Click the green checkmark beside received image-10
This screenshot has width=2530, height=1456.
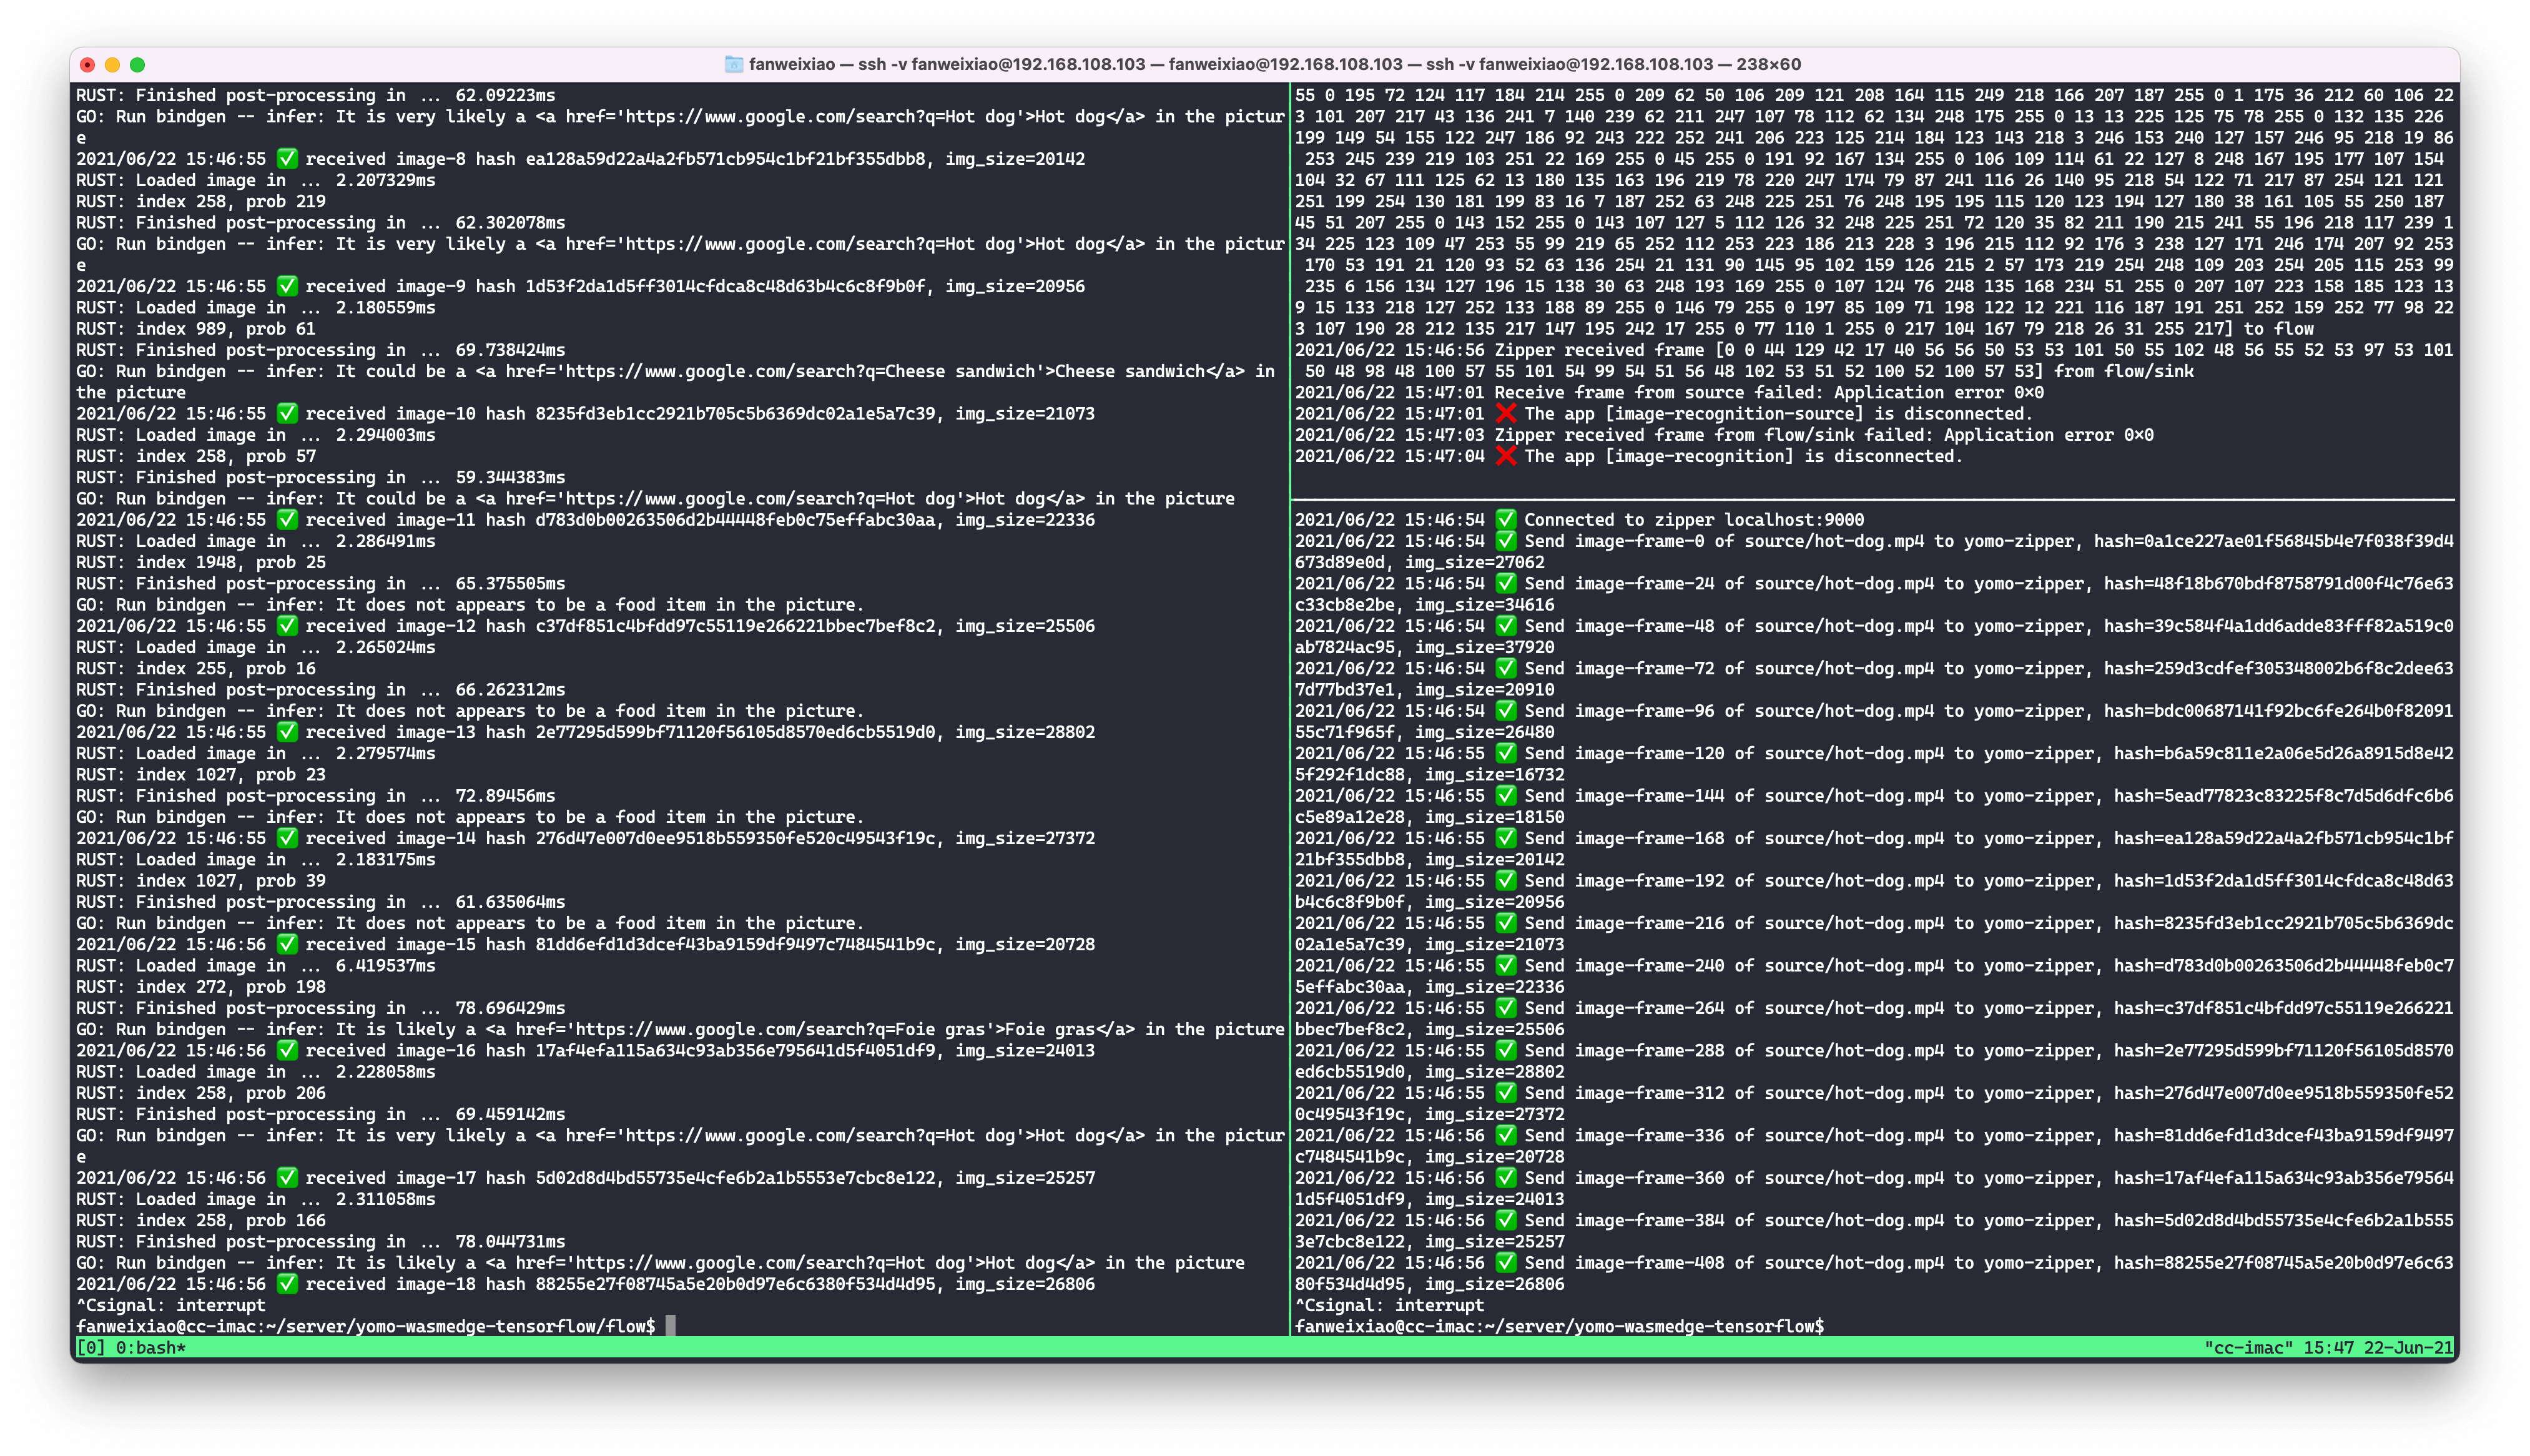click(287, 413)
